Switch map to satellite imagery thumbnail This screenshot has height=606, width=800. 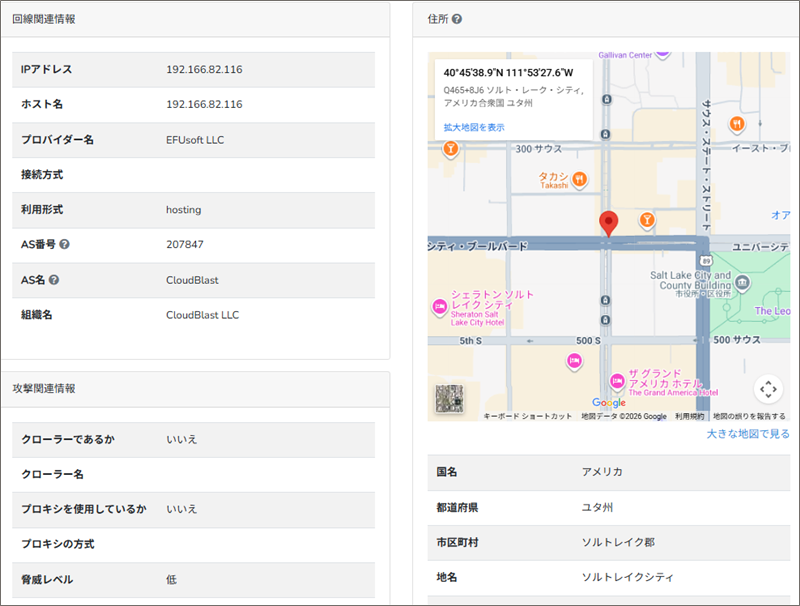(449, 398)
